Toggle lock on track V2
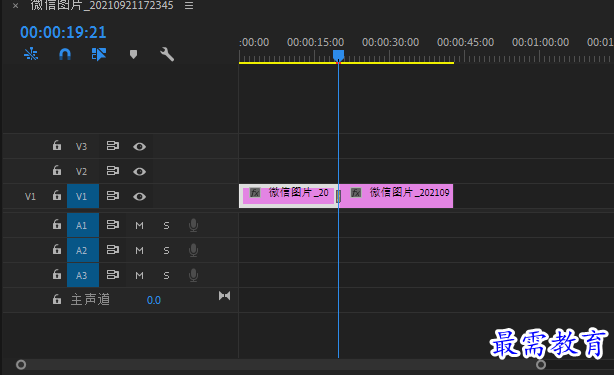Viewport: 614px width, 375px height. tap(57, 171)
